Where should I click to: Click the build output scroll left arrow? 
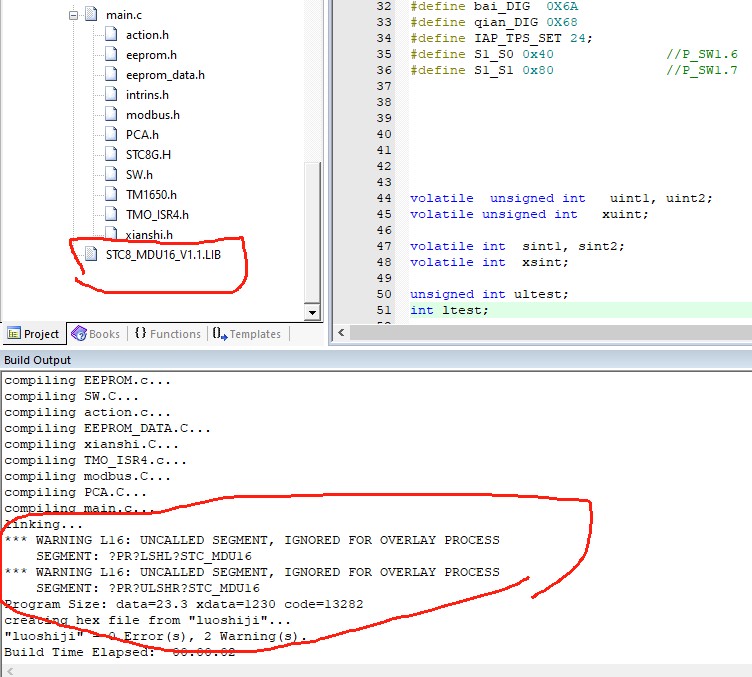(10, 671)
